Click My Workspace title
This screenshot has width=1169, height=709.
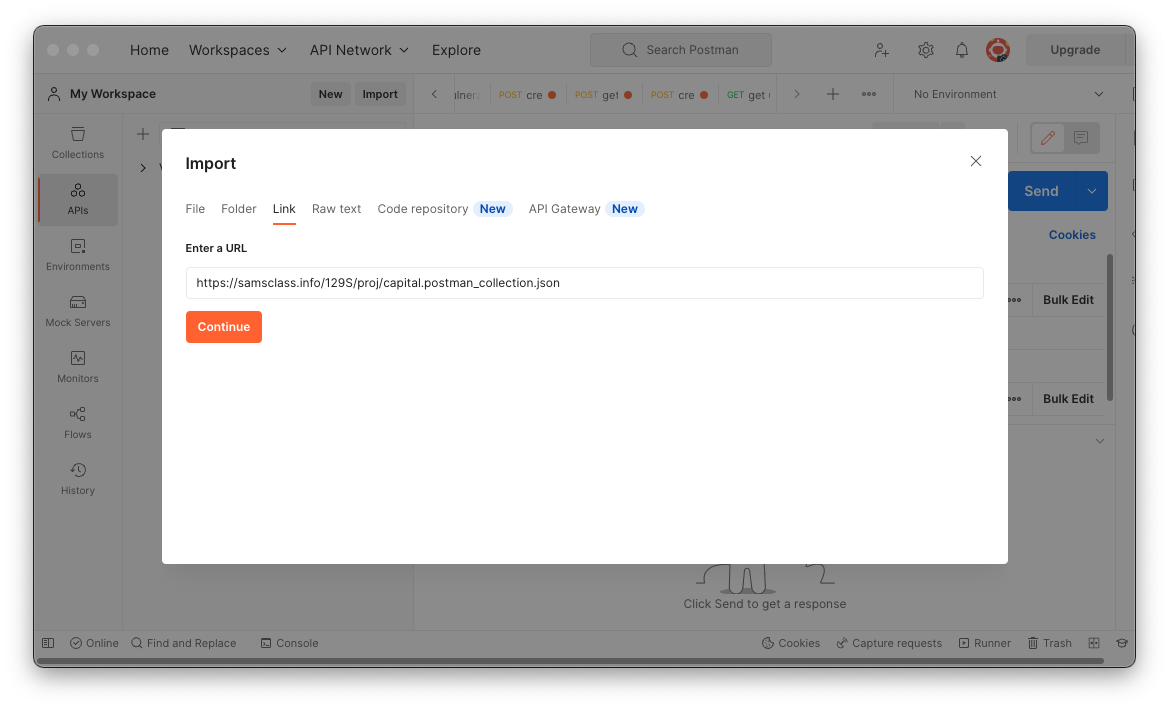pyautogui.click(x=113, y=94)
